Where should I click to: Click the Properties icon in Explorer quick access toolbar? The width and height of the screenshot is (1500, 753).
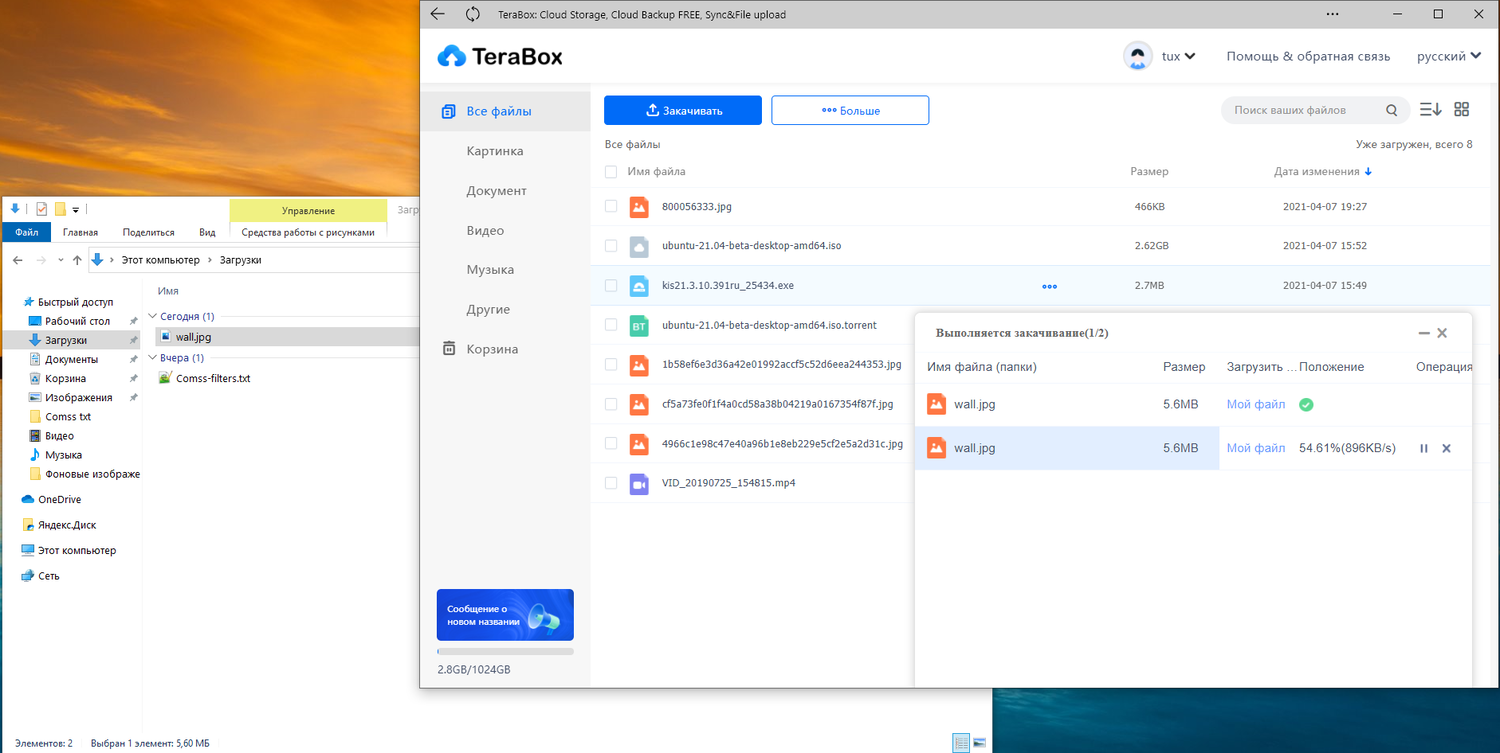41,209
